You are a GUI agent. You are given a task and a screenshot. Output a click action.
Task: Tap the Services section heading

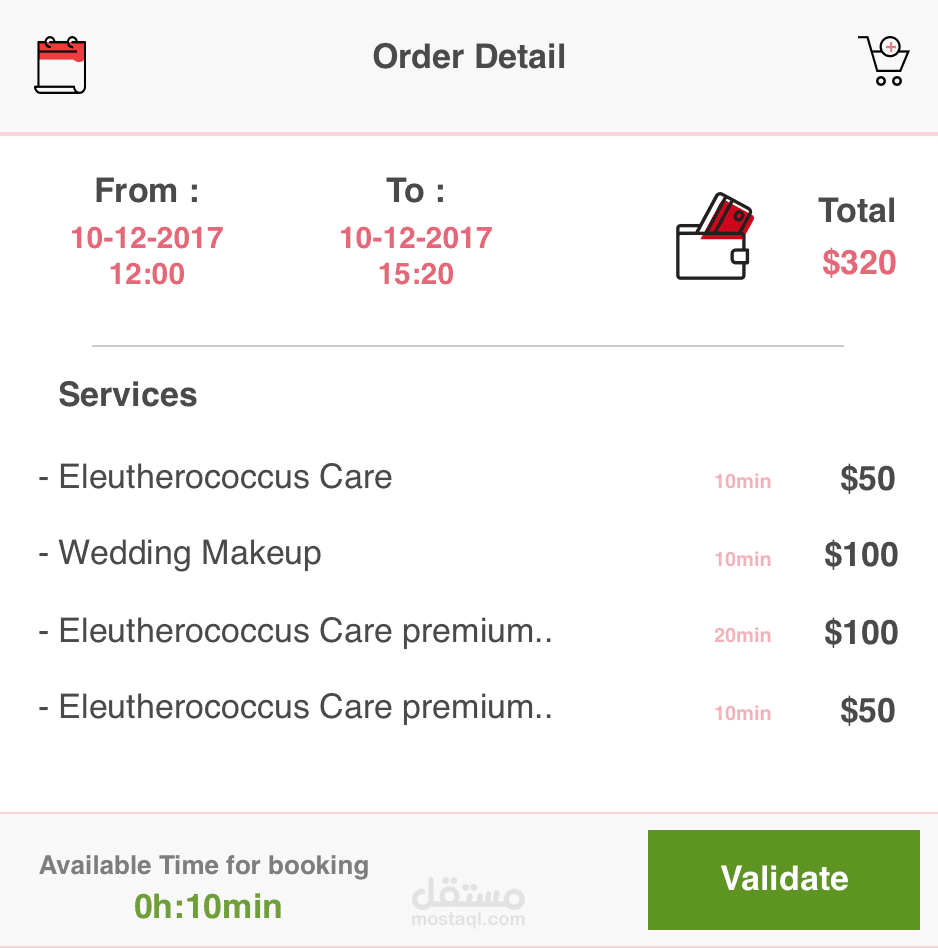128,394
